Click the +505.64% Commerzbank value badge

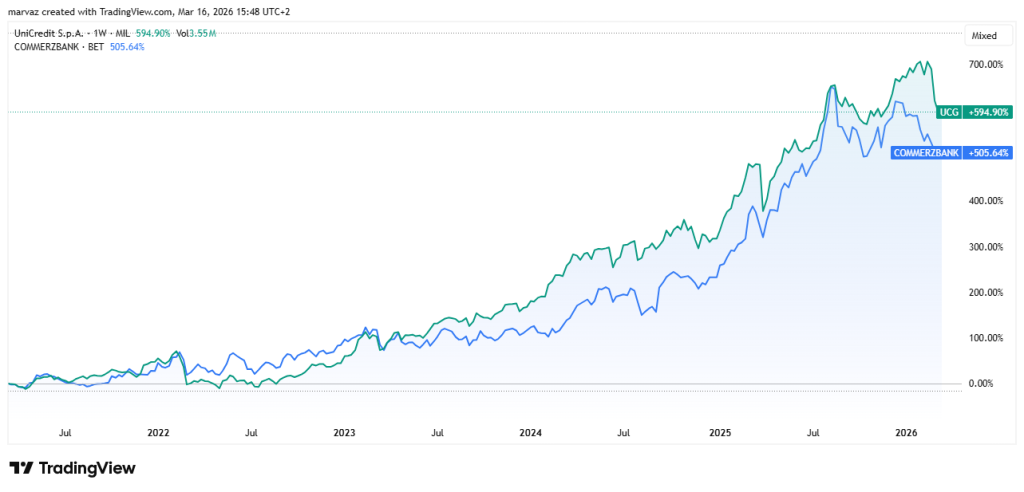(988, 153)
